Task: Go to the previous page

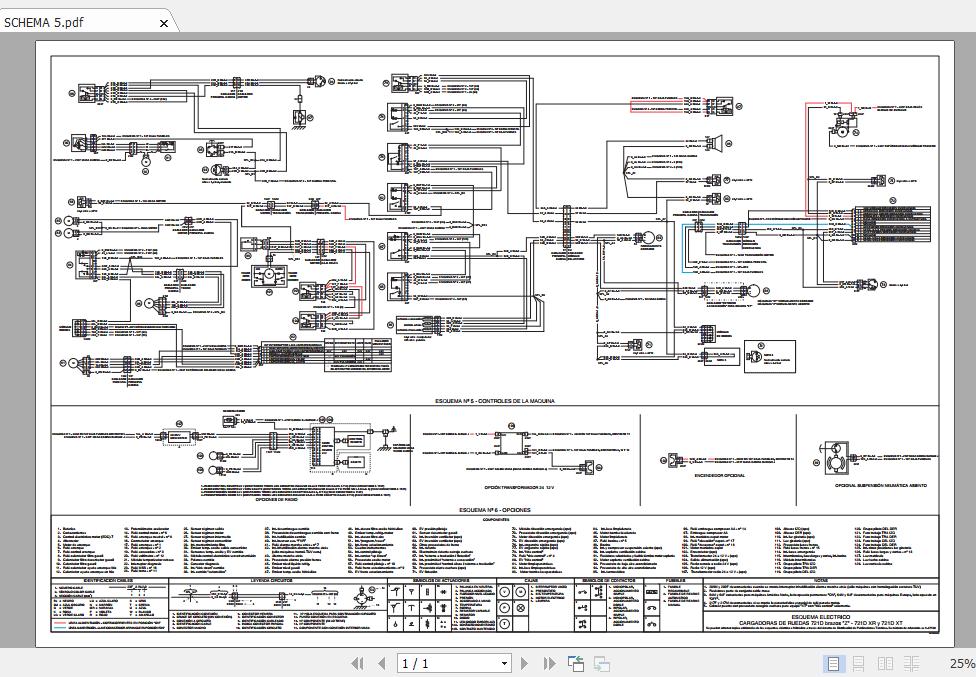Action: coord(381,663)
